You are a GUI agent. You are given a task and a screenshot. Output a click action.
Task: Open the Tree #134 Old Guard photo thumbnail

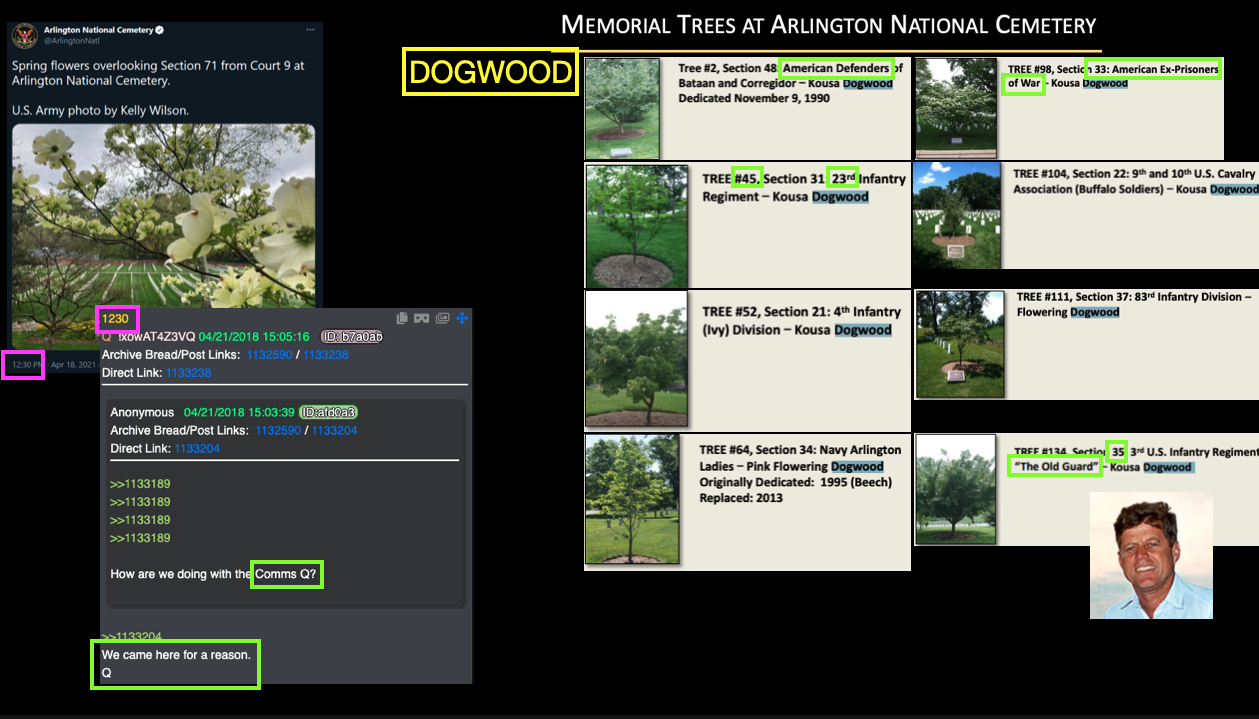click(x=955, y=490)
